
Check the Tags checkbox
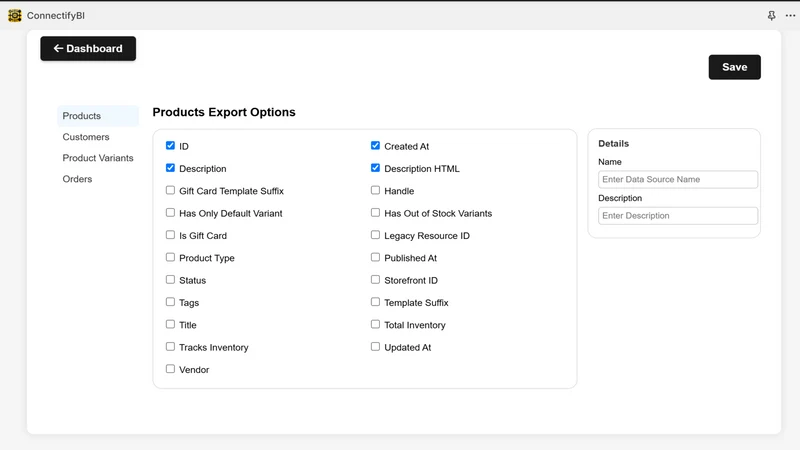(x=170, y=302)
